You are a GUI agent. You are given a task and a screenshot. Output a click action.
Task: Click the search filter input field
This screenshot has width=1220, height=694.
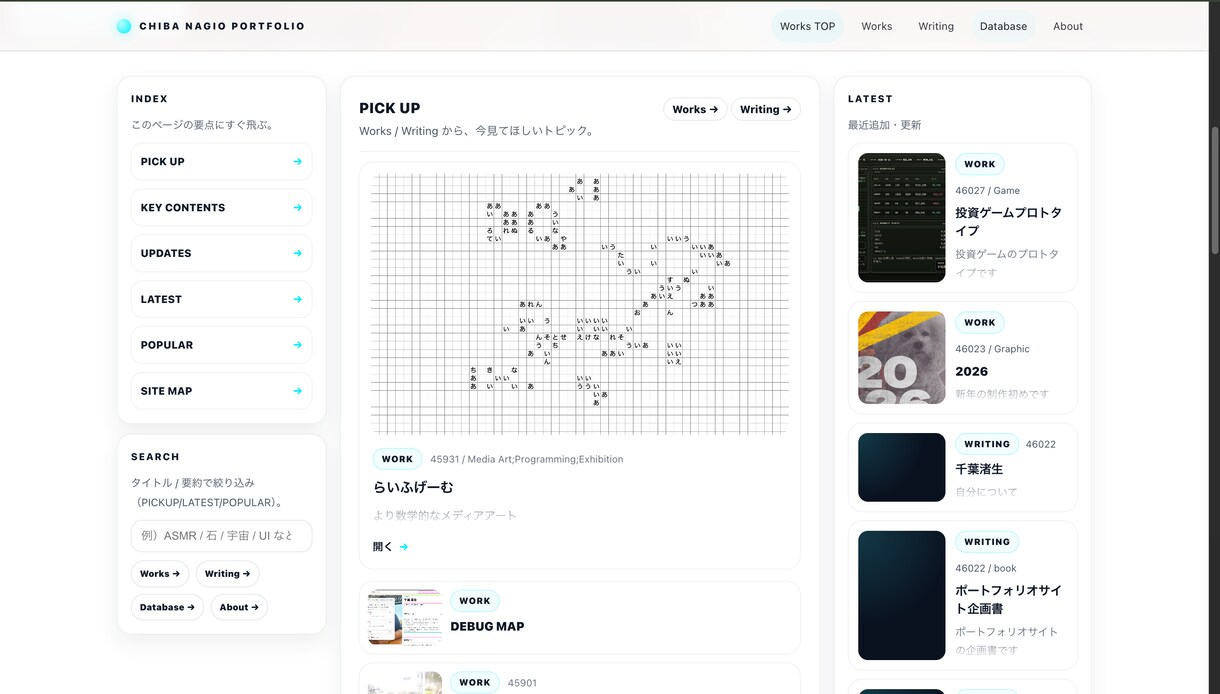point(221,535)
